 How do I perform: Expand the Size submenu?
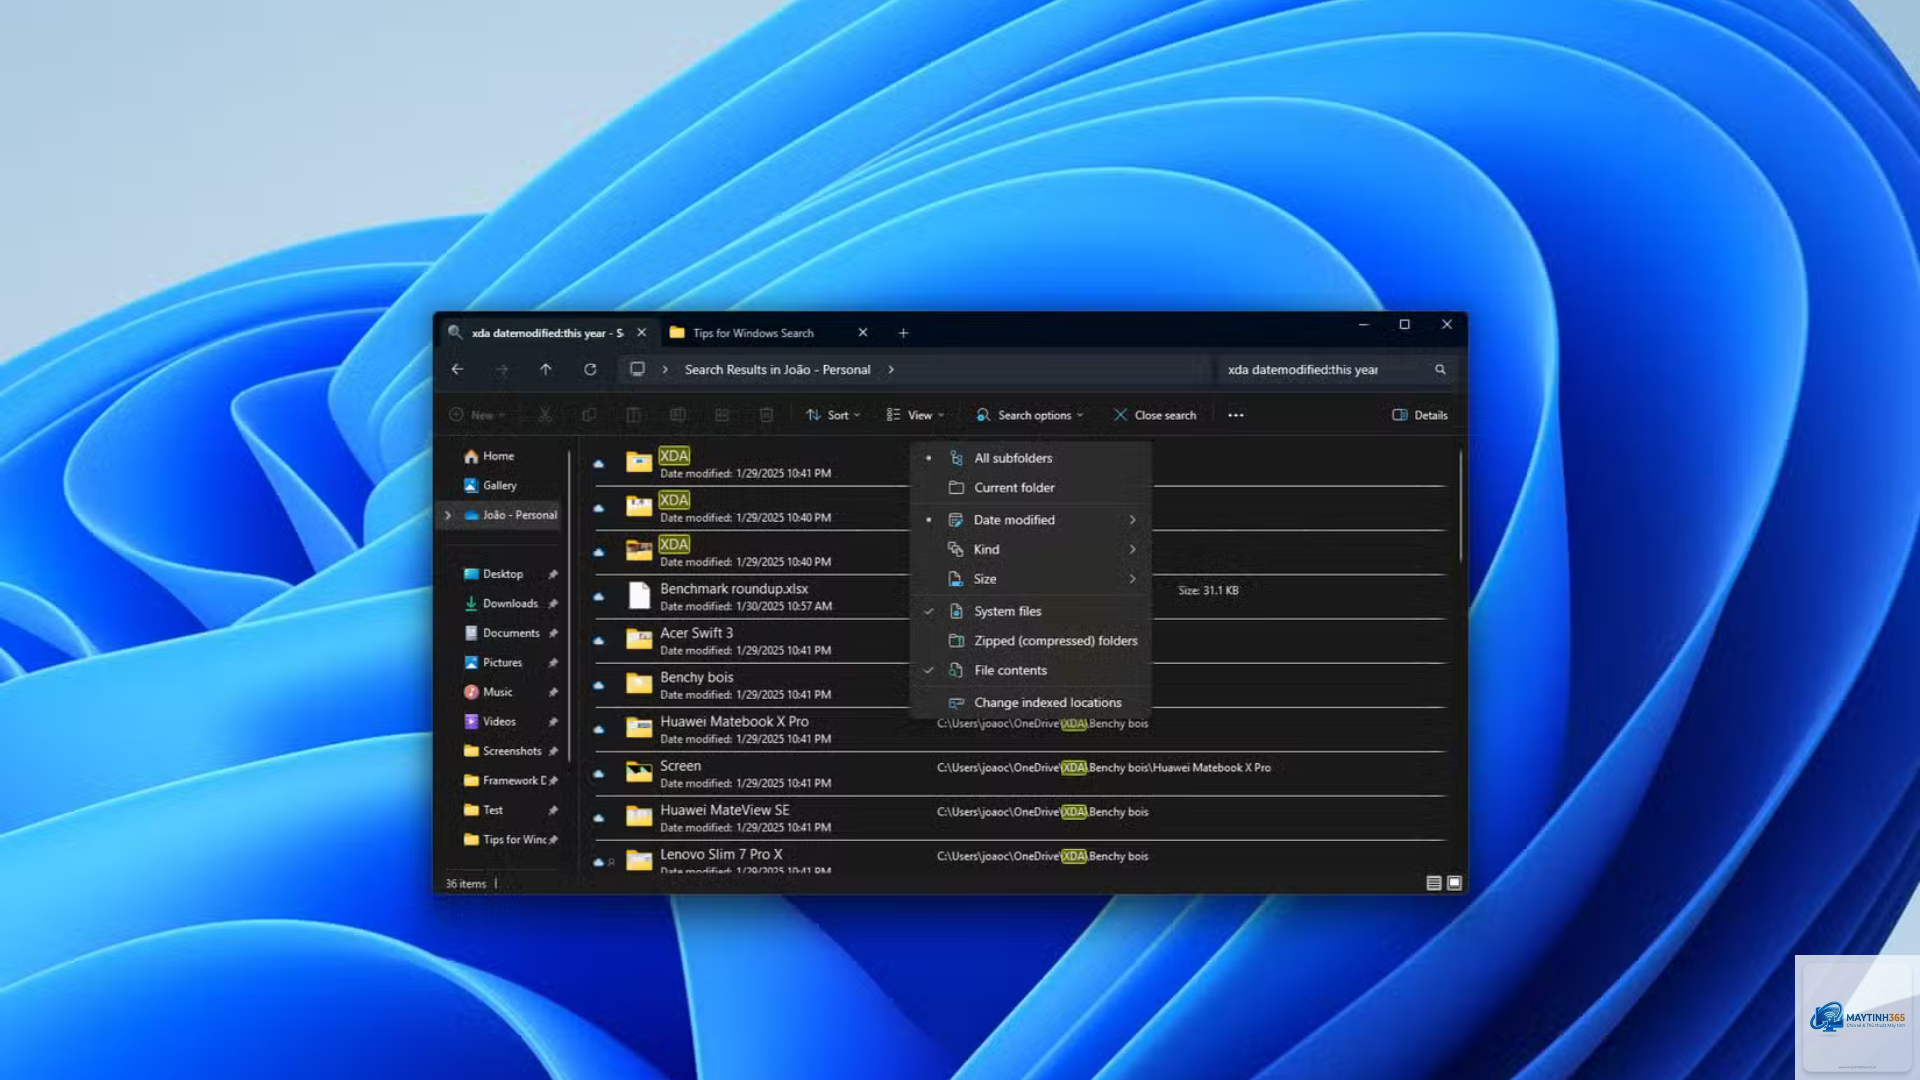1031,579
